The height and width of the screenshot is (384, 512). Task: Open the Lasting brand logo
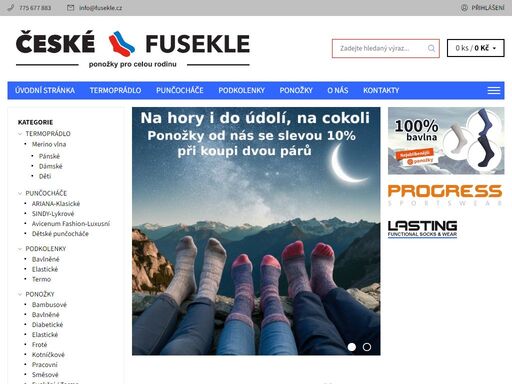tap(422, 229)
